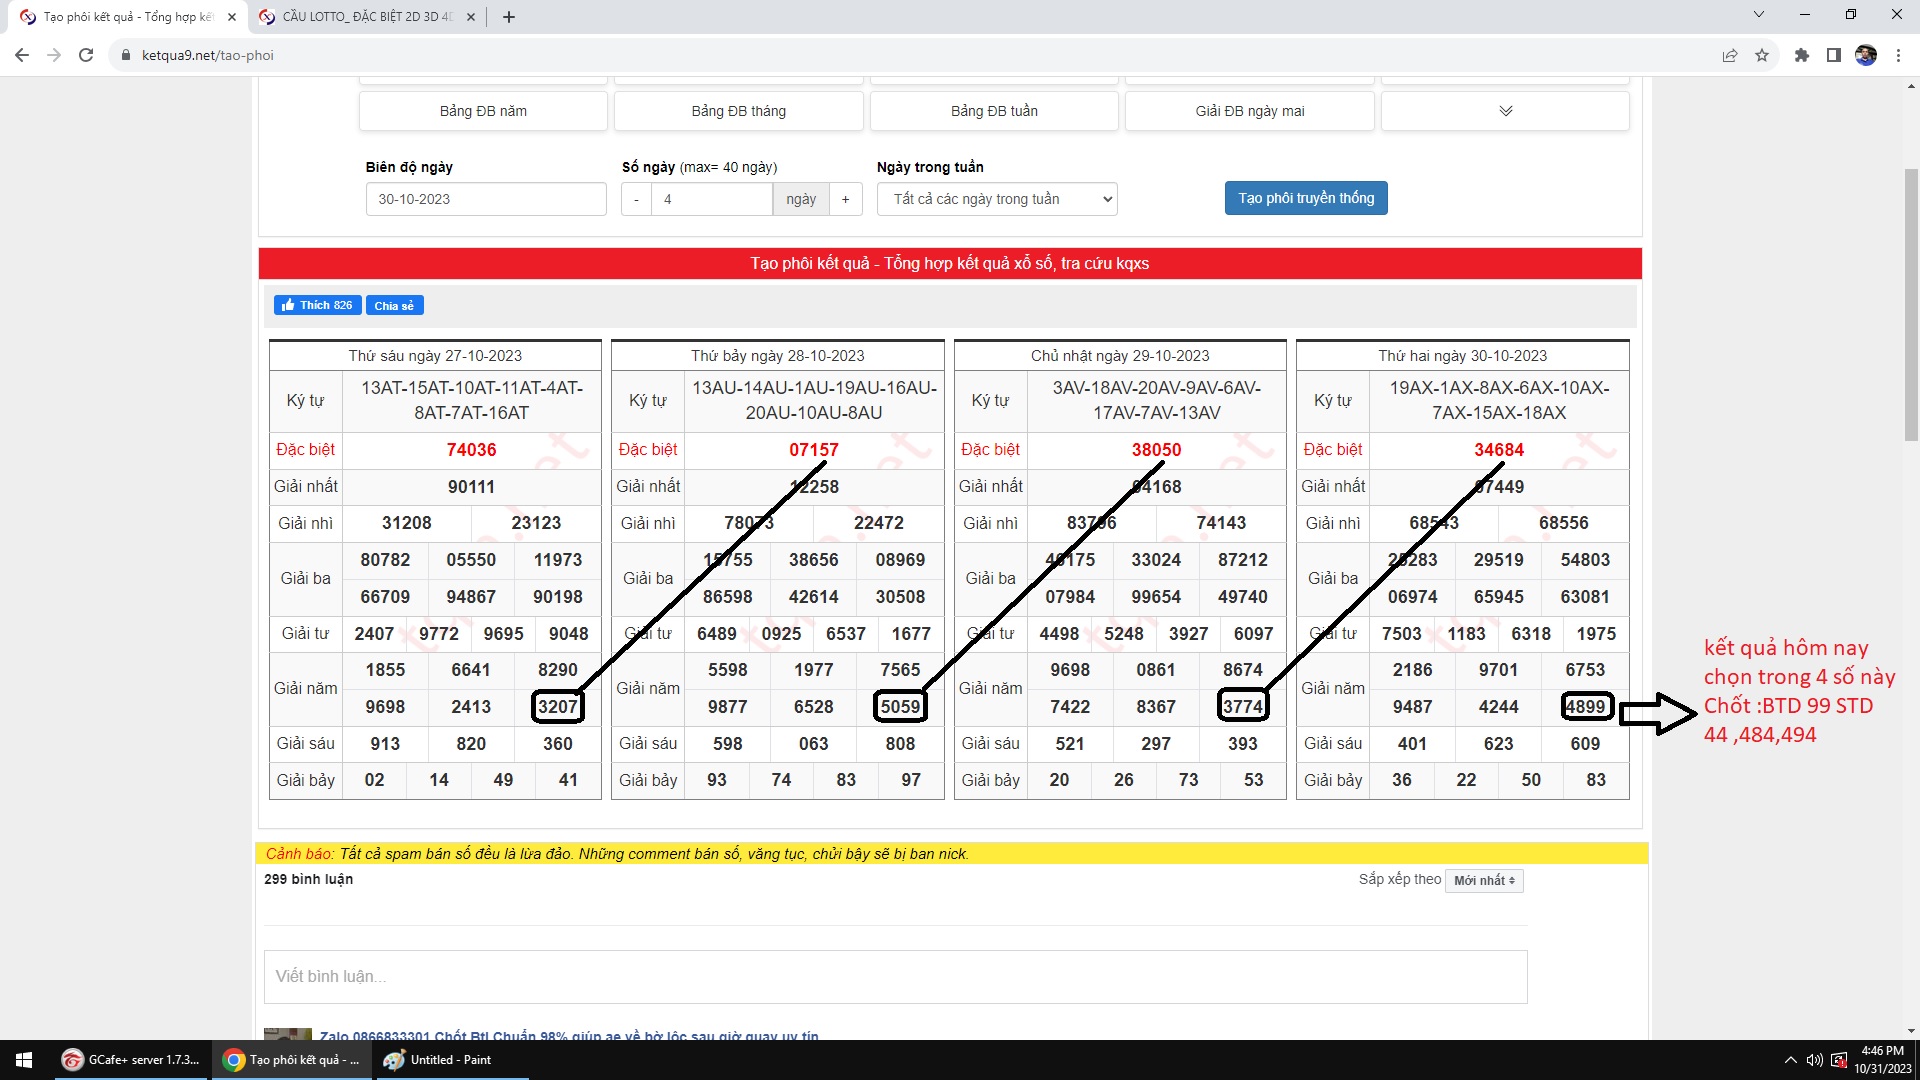
Task: Click the Biên độ ngày date field
Action: click(485, 199)
